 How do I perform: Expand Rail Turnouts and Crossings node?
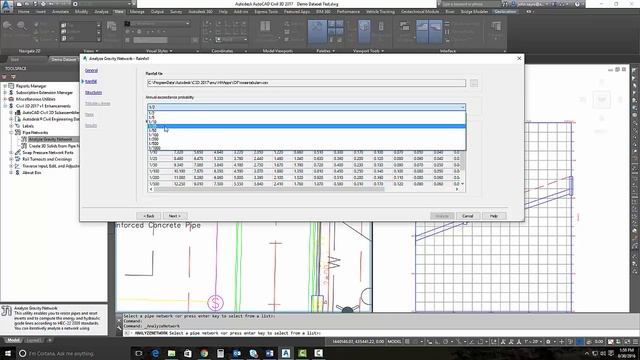[x=11, y=159]
